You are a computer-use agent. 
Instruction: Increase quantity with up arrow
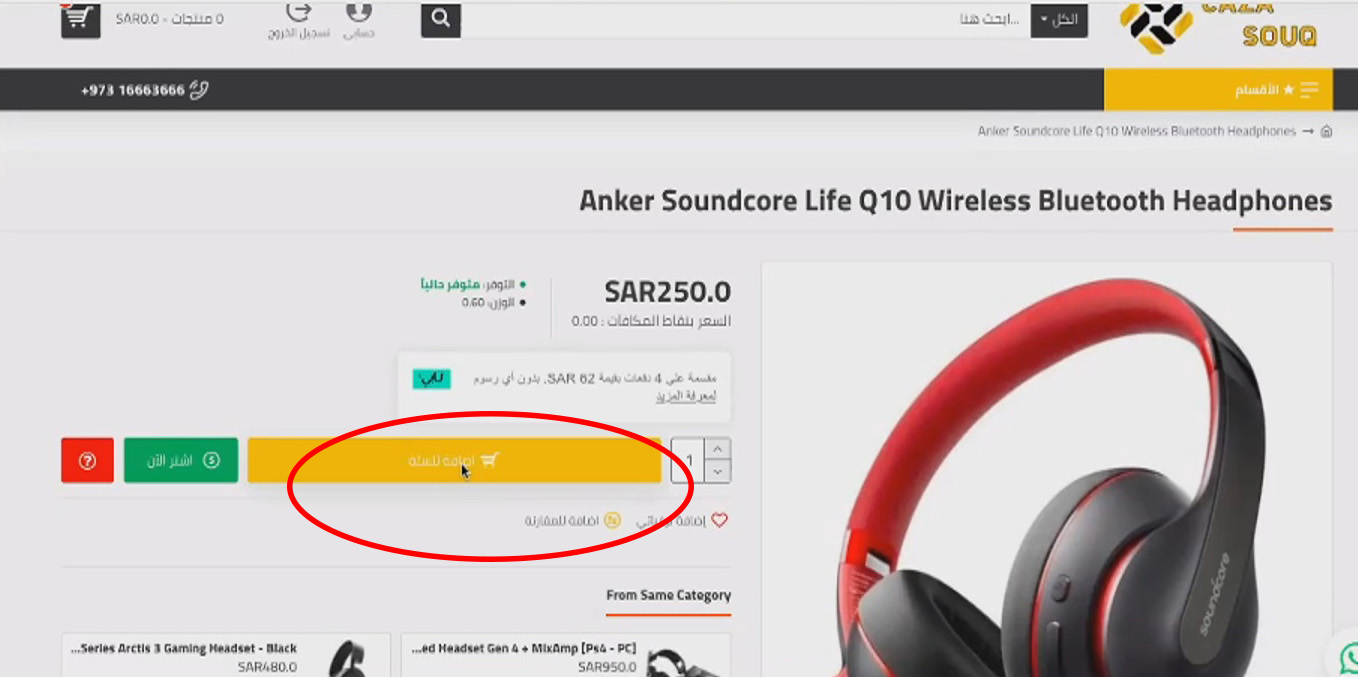(718, 449)
